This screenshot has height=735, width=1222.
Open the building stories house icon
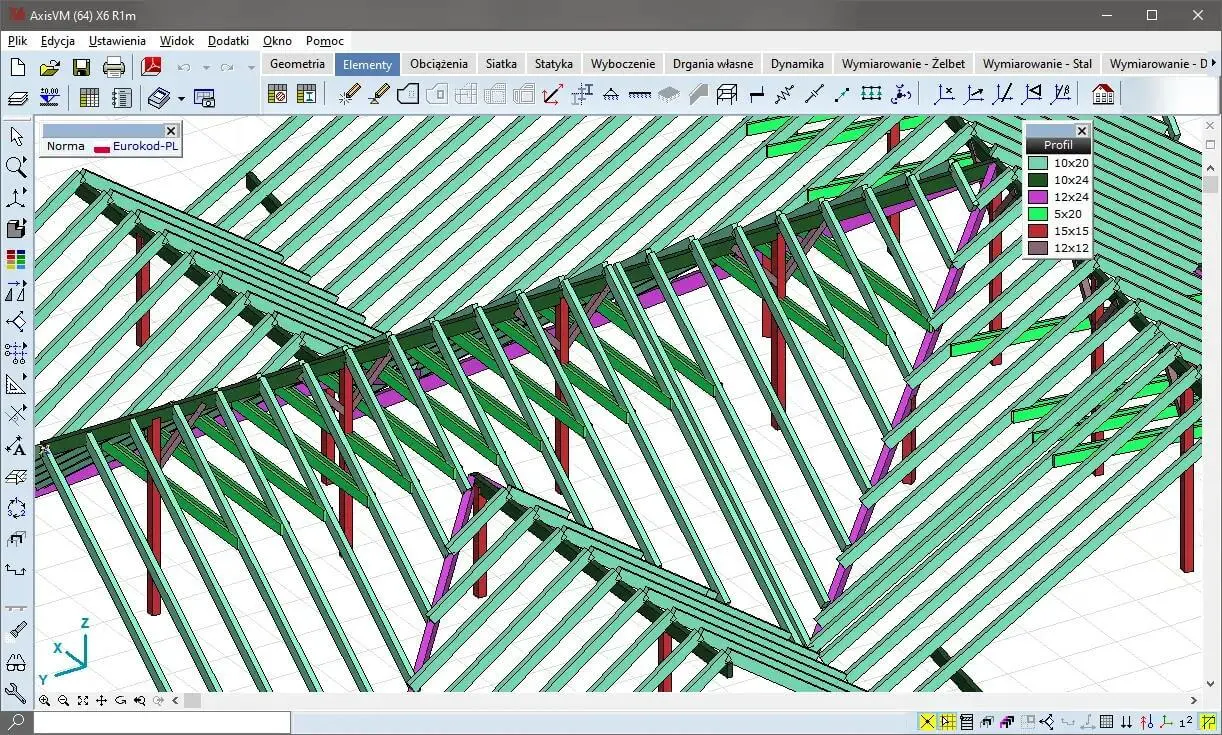click(1103, 95)
